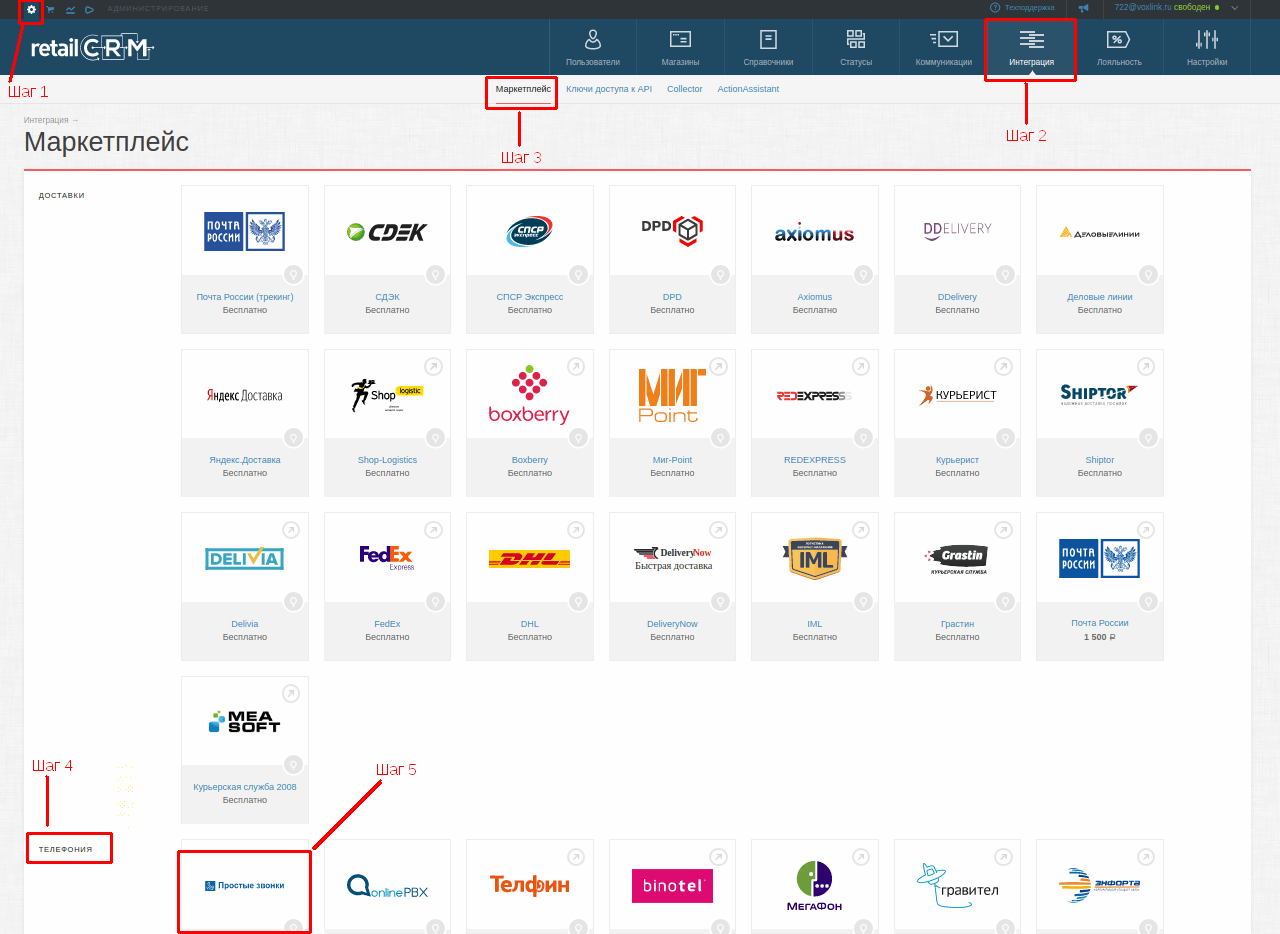The height and width of the screenshot is (934, 1280).
Task: Click the arrow icon on FedEx card
Action: coord(433,529)
